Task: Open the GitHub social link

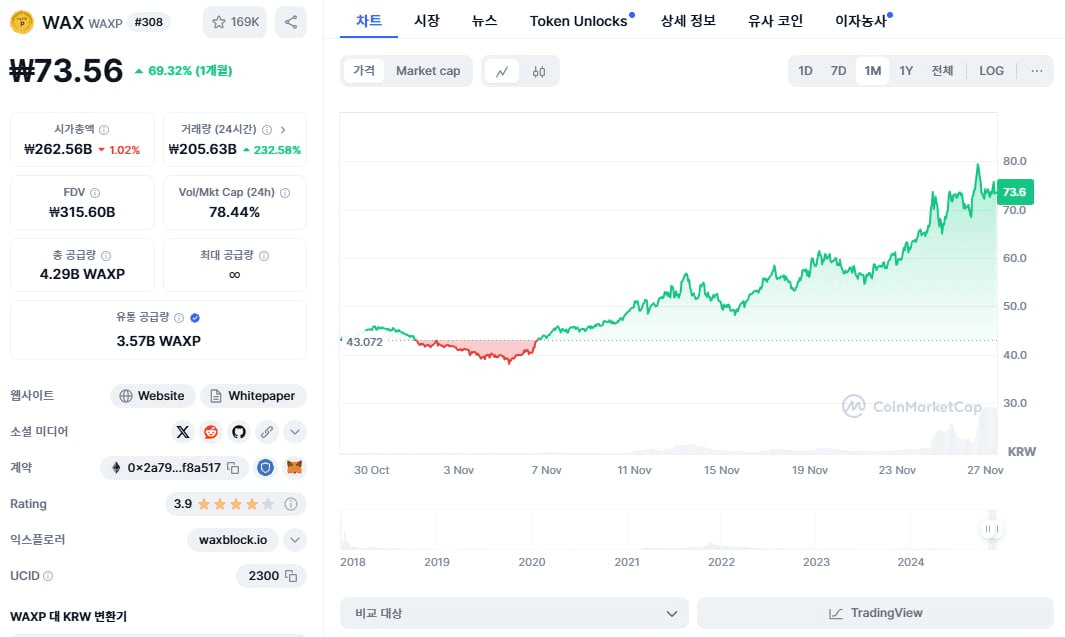Action: click(238, 431)
